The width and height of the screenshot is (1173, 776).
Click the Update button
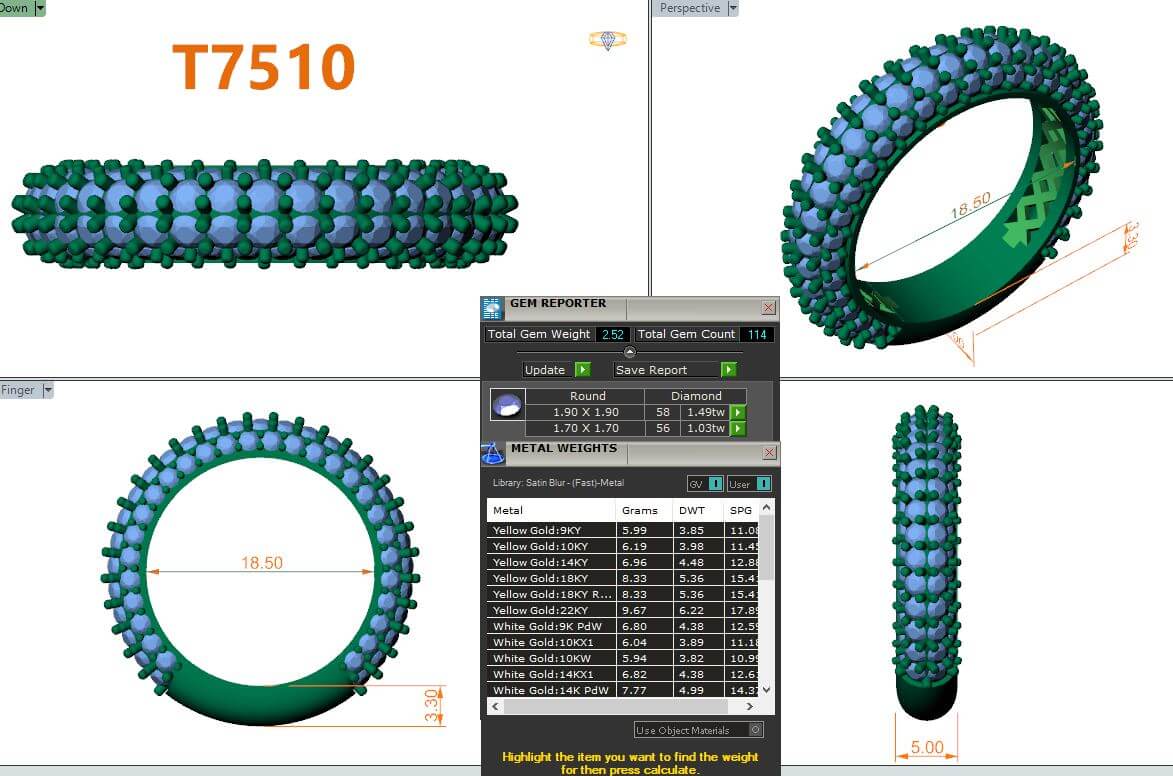545,370
